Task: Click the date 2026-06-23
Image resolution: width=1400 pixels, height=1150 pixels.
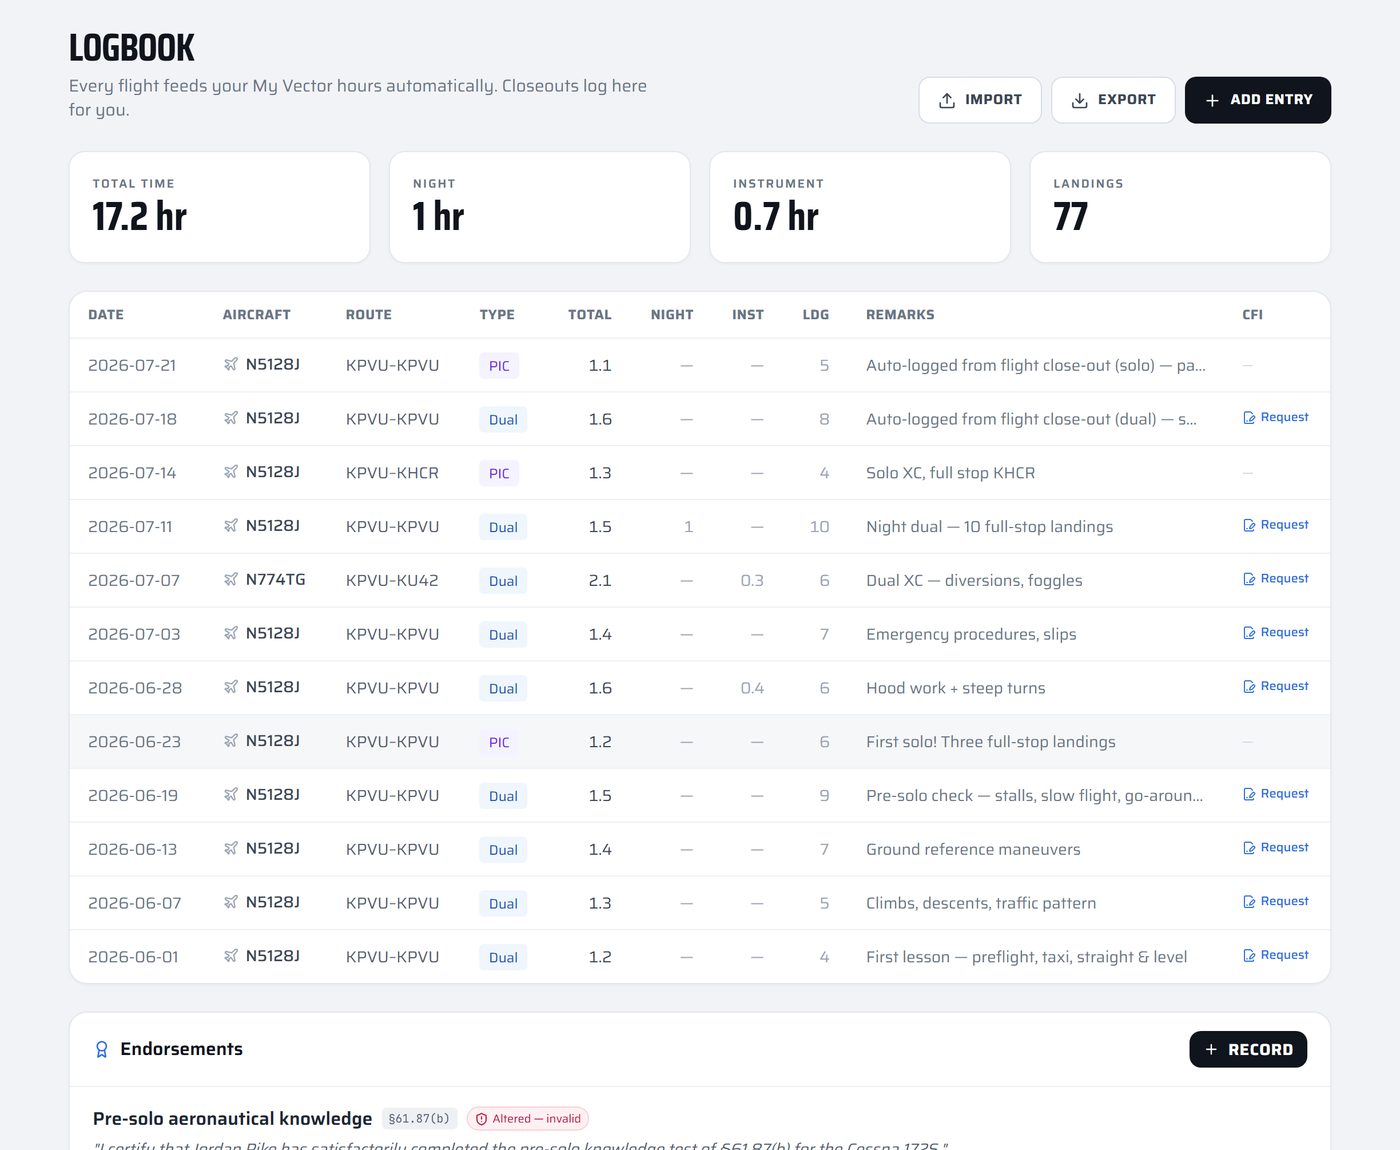Action: point(134,742)
